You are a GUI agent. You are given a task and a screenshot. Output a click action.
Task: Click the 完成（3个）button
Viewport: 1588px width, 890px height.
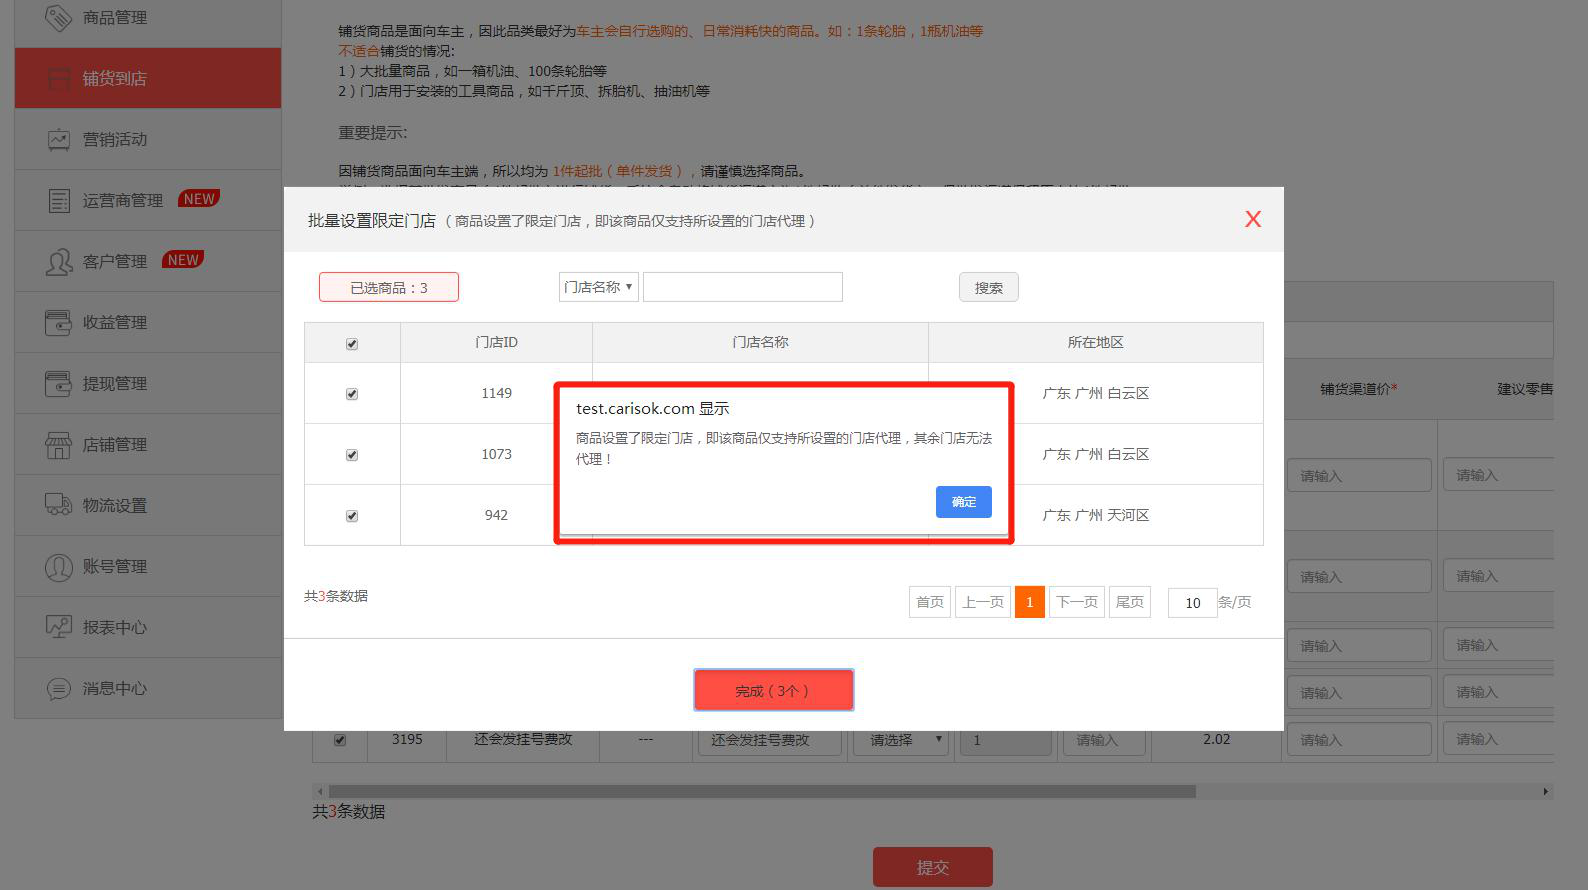[773, 691]
